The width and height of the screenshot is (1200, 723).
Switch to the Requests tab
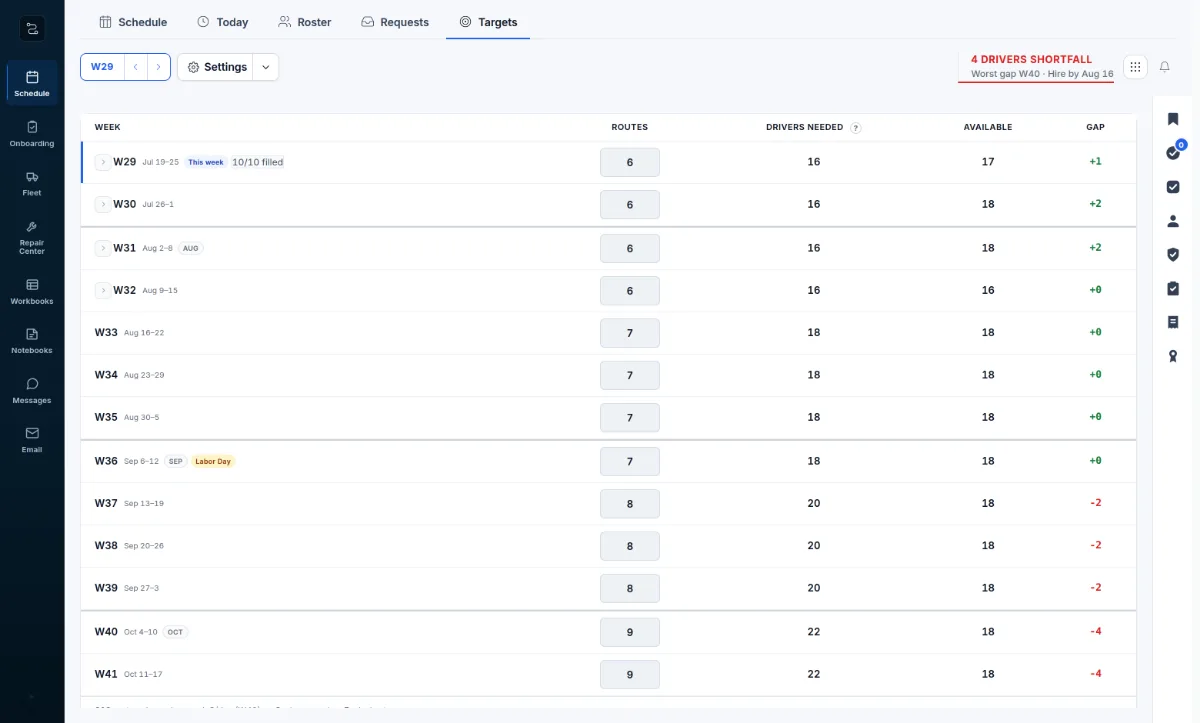[395, 22]
